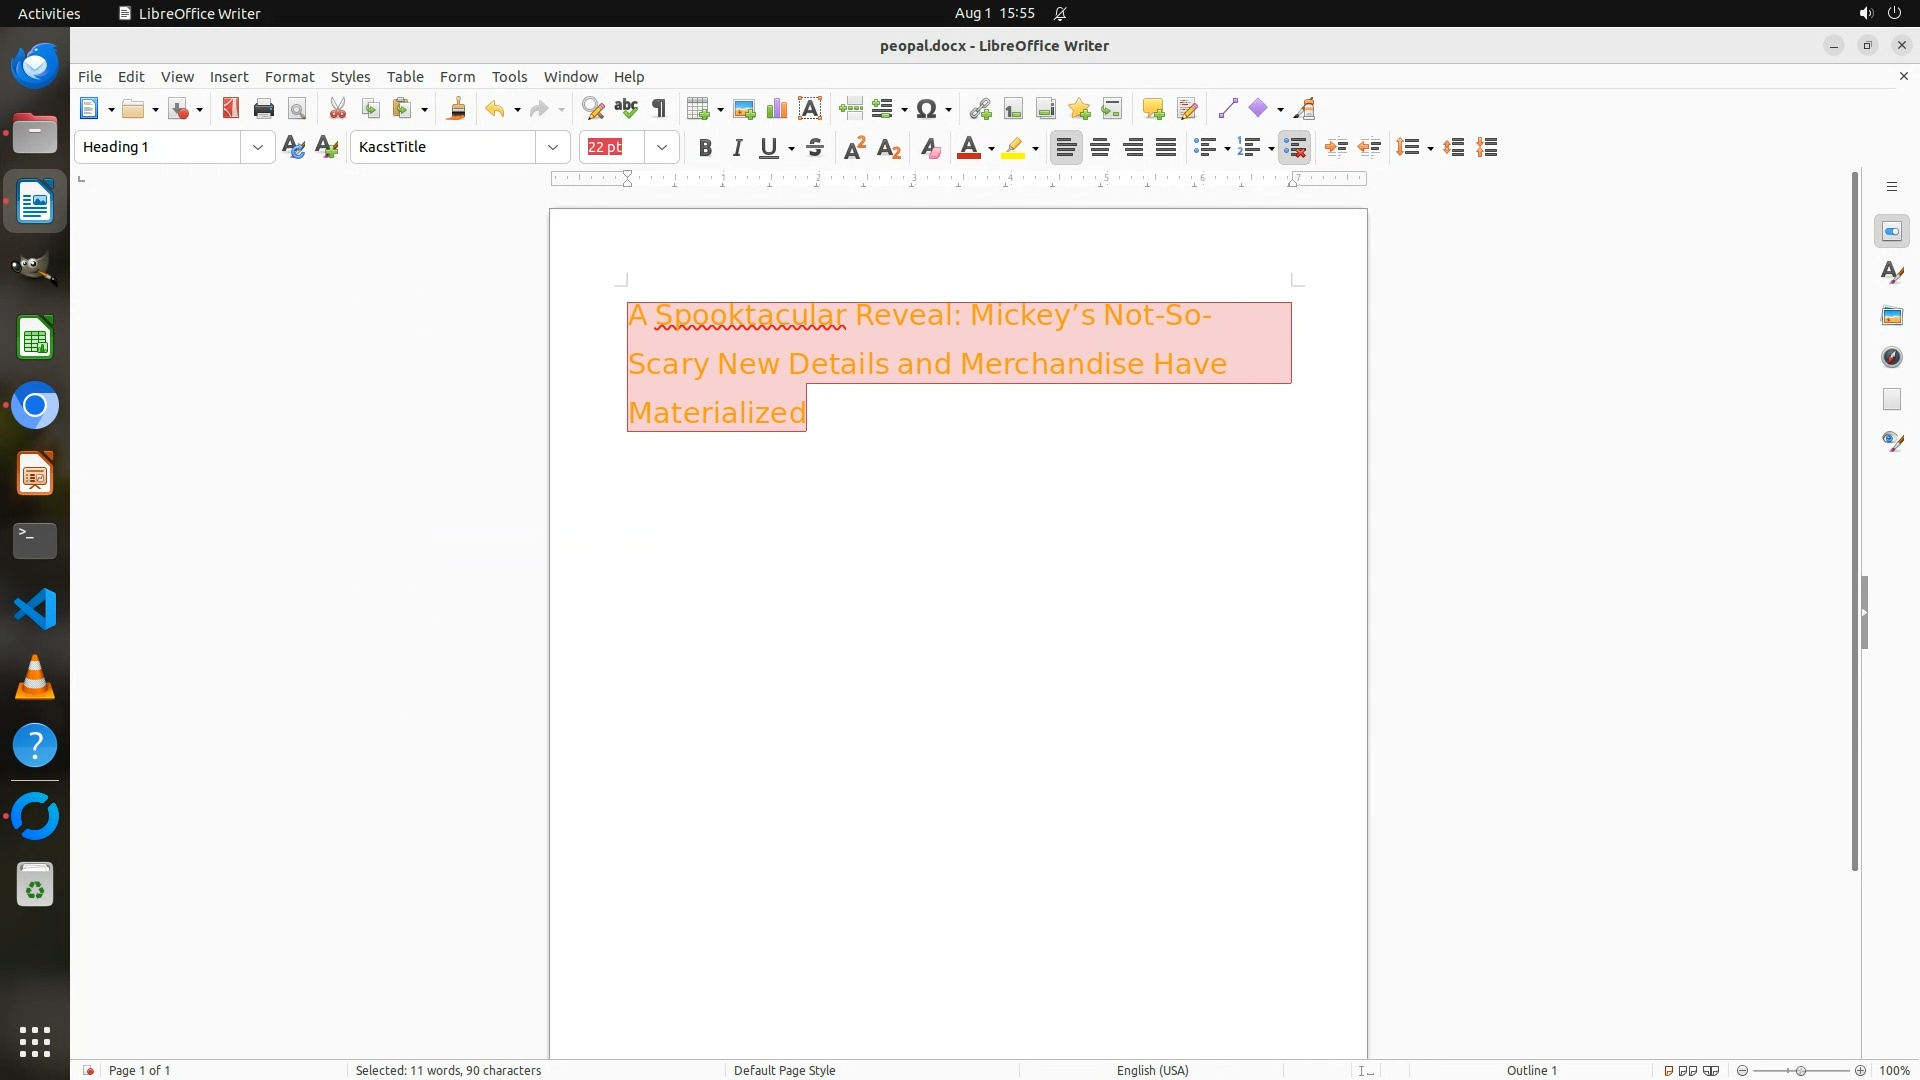Click the Insert Image icon
This screenshot has height=1080, width=1920.
click(744, 109)
